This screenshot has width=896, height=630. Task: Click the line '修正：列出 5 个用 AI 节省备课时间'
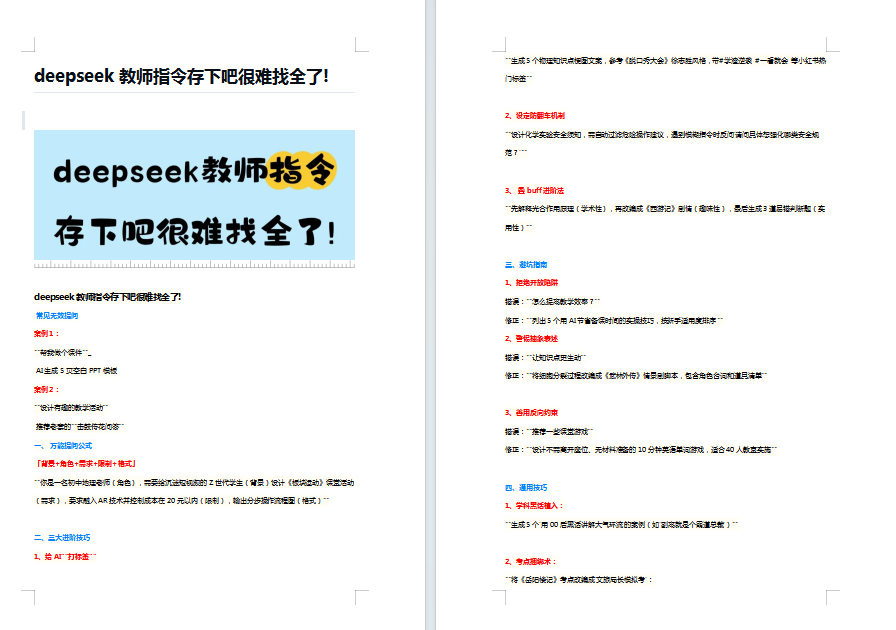tap(614, 321)
